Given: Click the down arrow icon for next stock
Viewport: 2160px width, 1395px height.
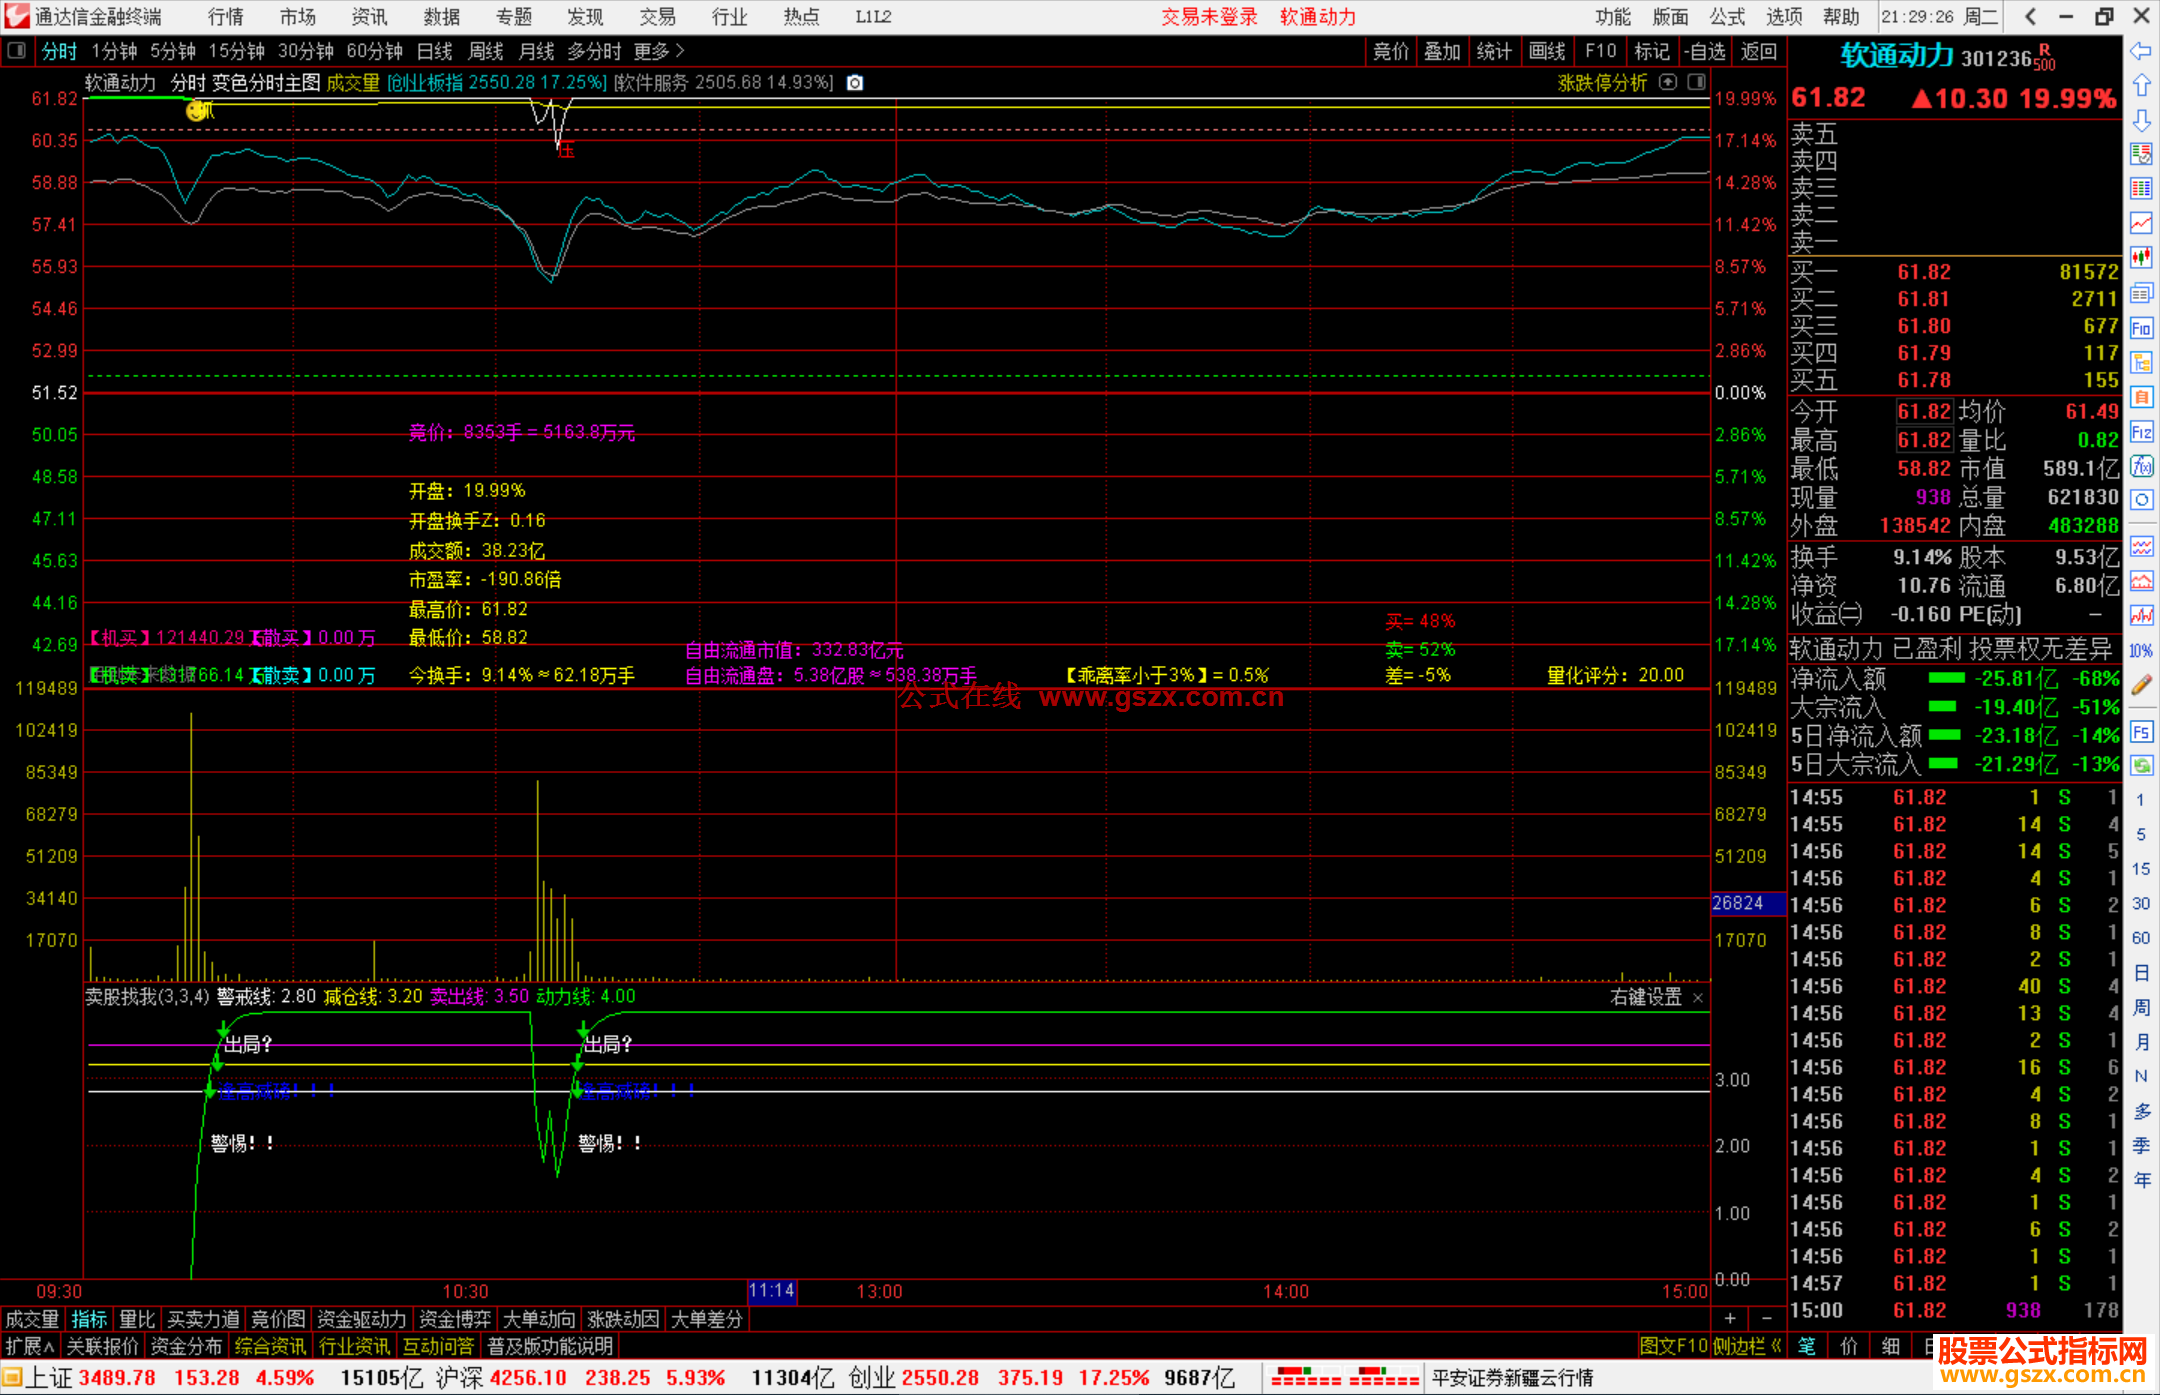Looking at the screenshot, I should (x=2141, y=120).
